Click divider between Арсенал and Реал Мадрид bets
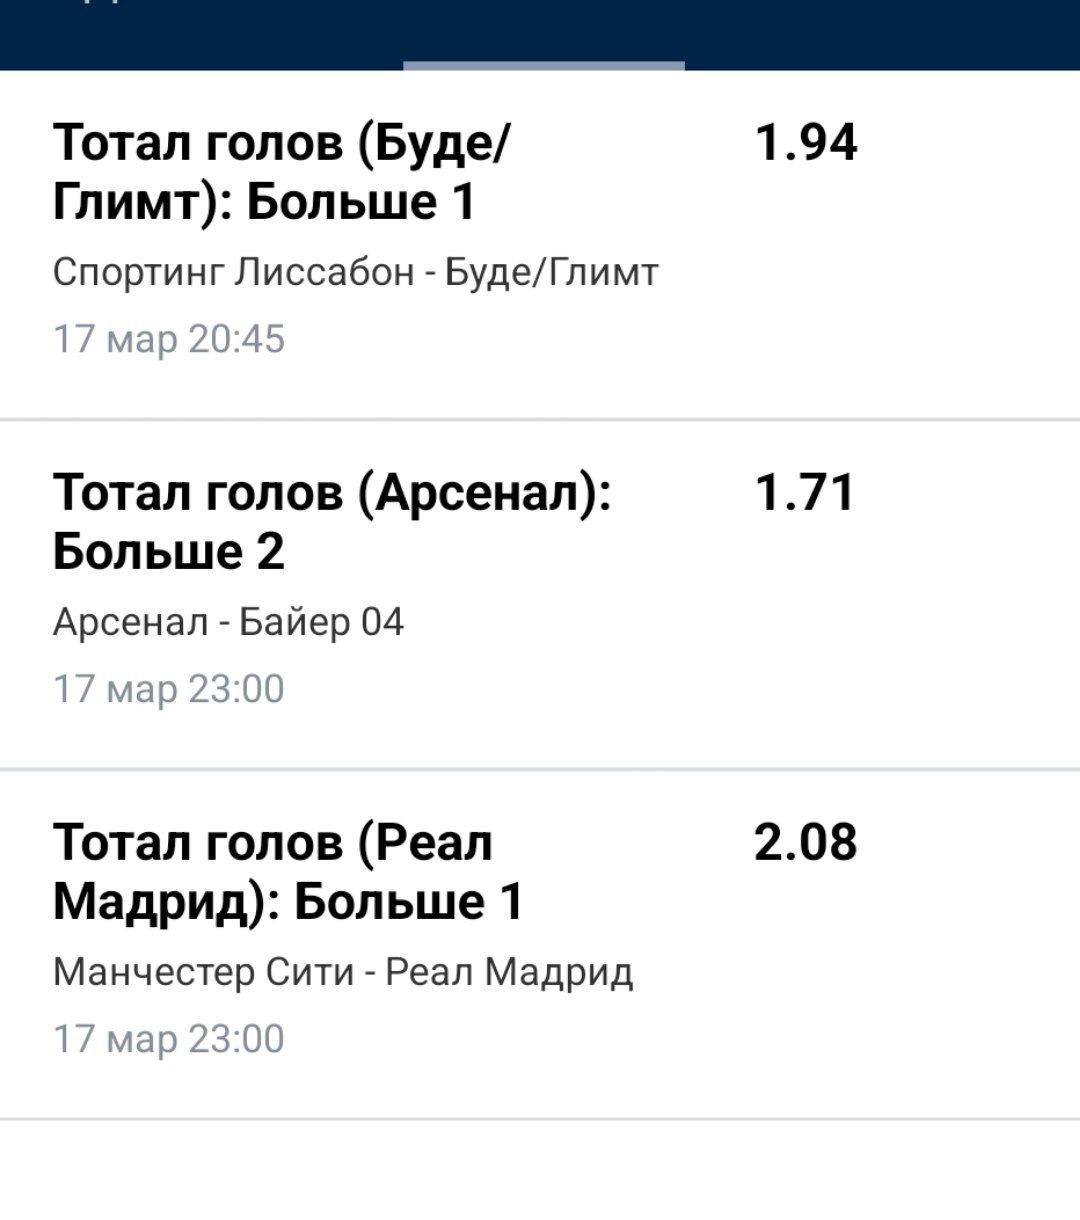This screenshot has width=1080, height=1220. [x=540, y=770]
